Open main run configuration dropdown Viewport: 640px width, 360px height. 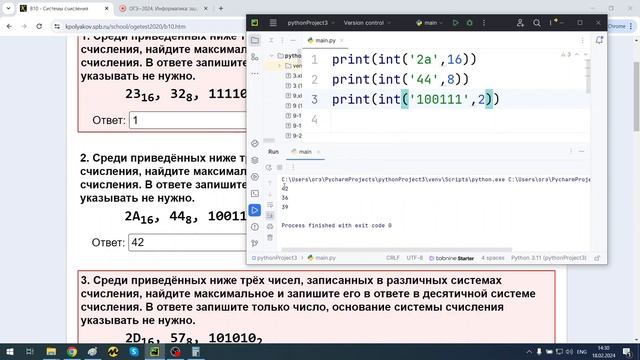coord(429,23)
